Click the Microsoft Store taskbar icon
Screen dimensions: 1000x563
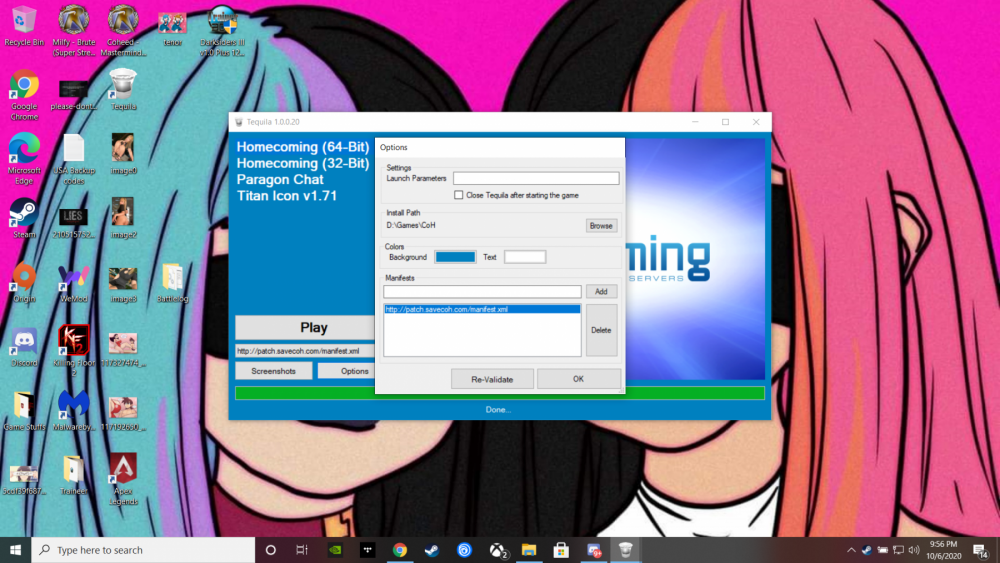pos(561,550)
